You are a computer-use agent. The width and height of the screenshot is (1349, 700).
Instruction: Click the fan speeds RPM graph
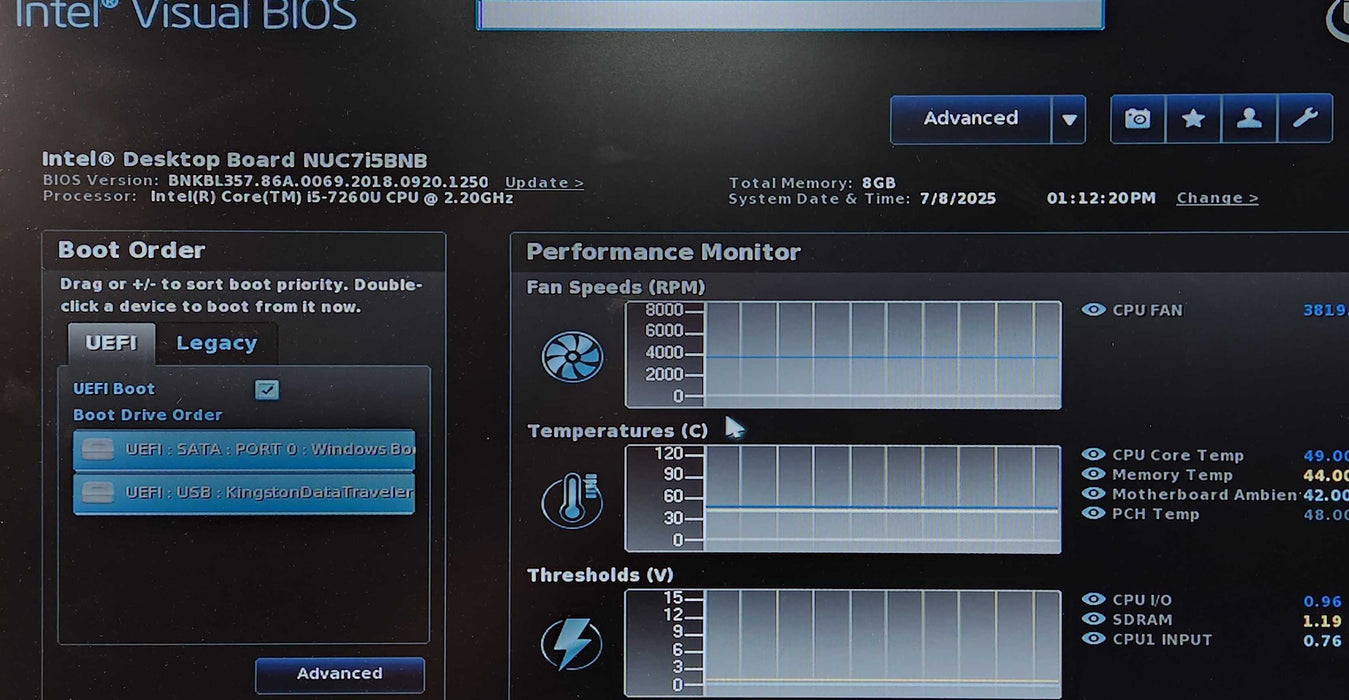(843, 354)
